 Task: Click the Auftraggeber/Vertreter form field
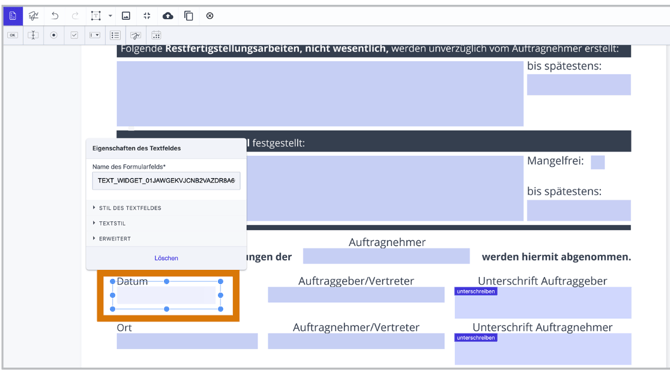point(356,295)
